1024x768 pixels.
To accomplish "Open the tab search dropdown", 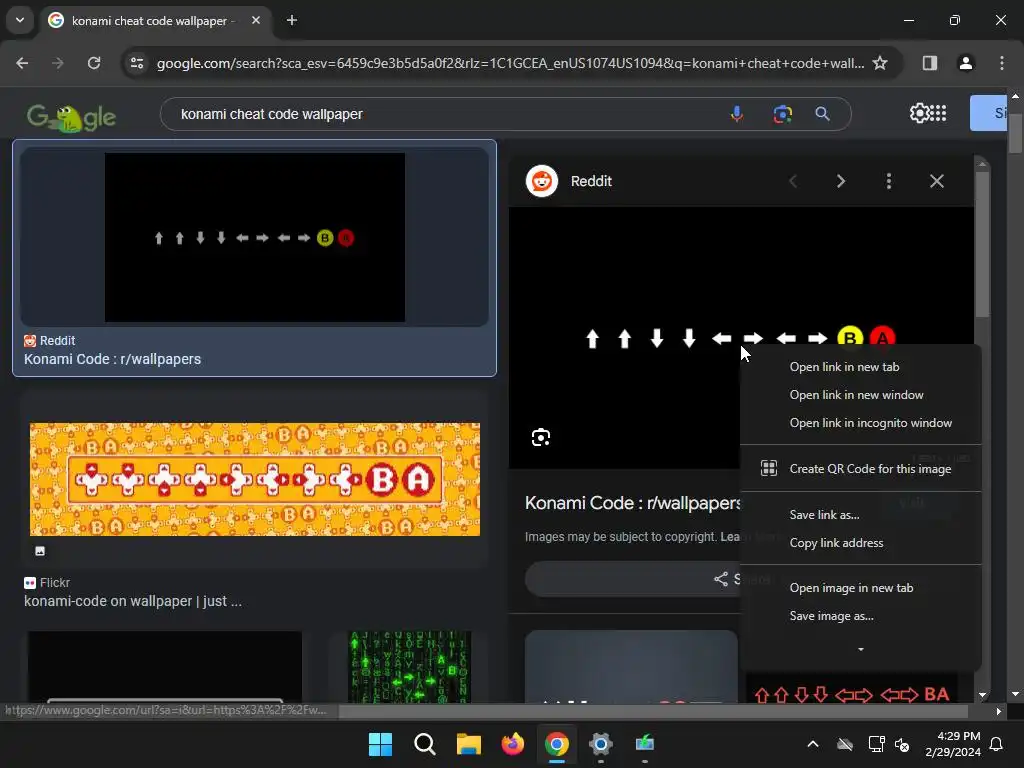I will [20, 20].
